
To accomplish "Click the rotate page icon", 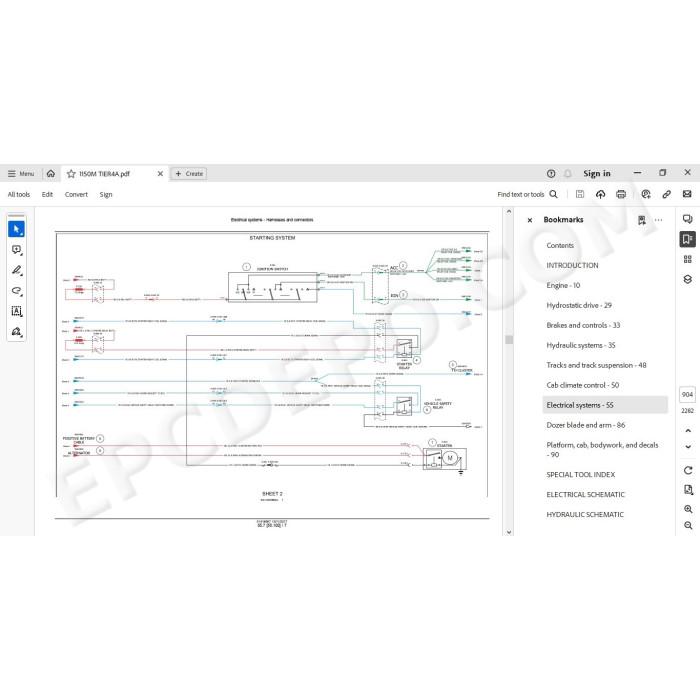I will tap(688, 470).
